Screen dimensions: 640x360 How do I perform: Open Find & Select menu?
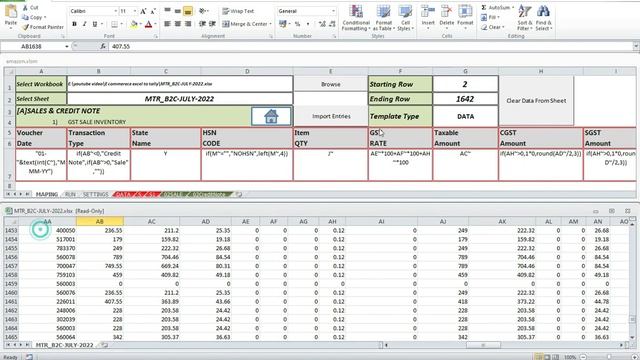pyautogui.click(x=544, y=18)
